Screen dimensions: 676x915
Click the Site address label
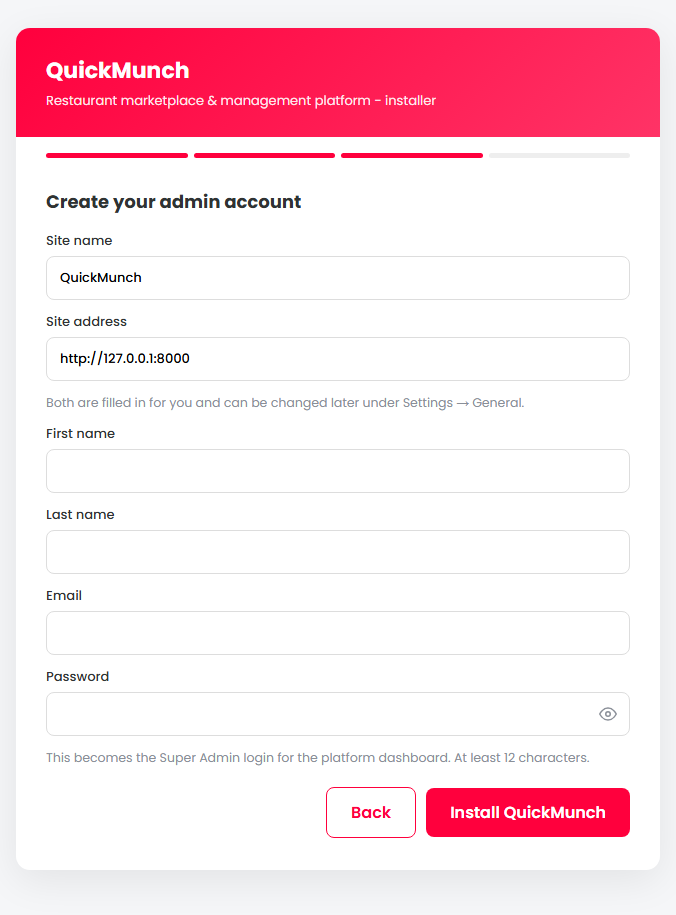[86, 322]
